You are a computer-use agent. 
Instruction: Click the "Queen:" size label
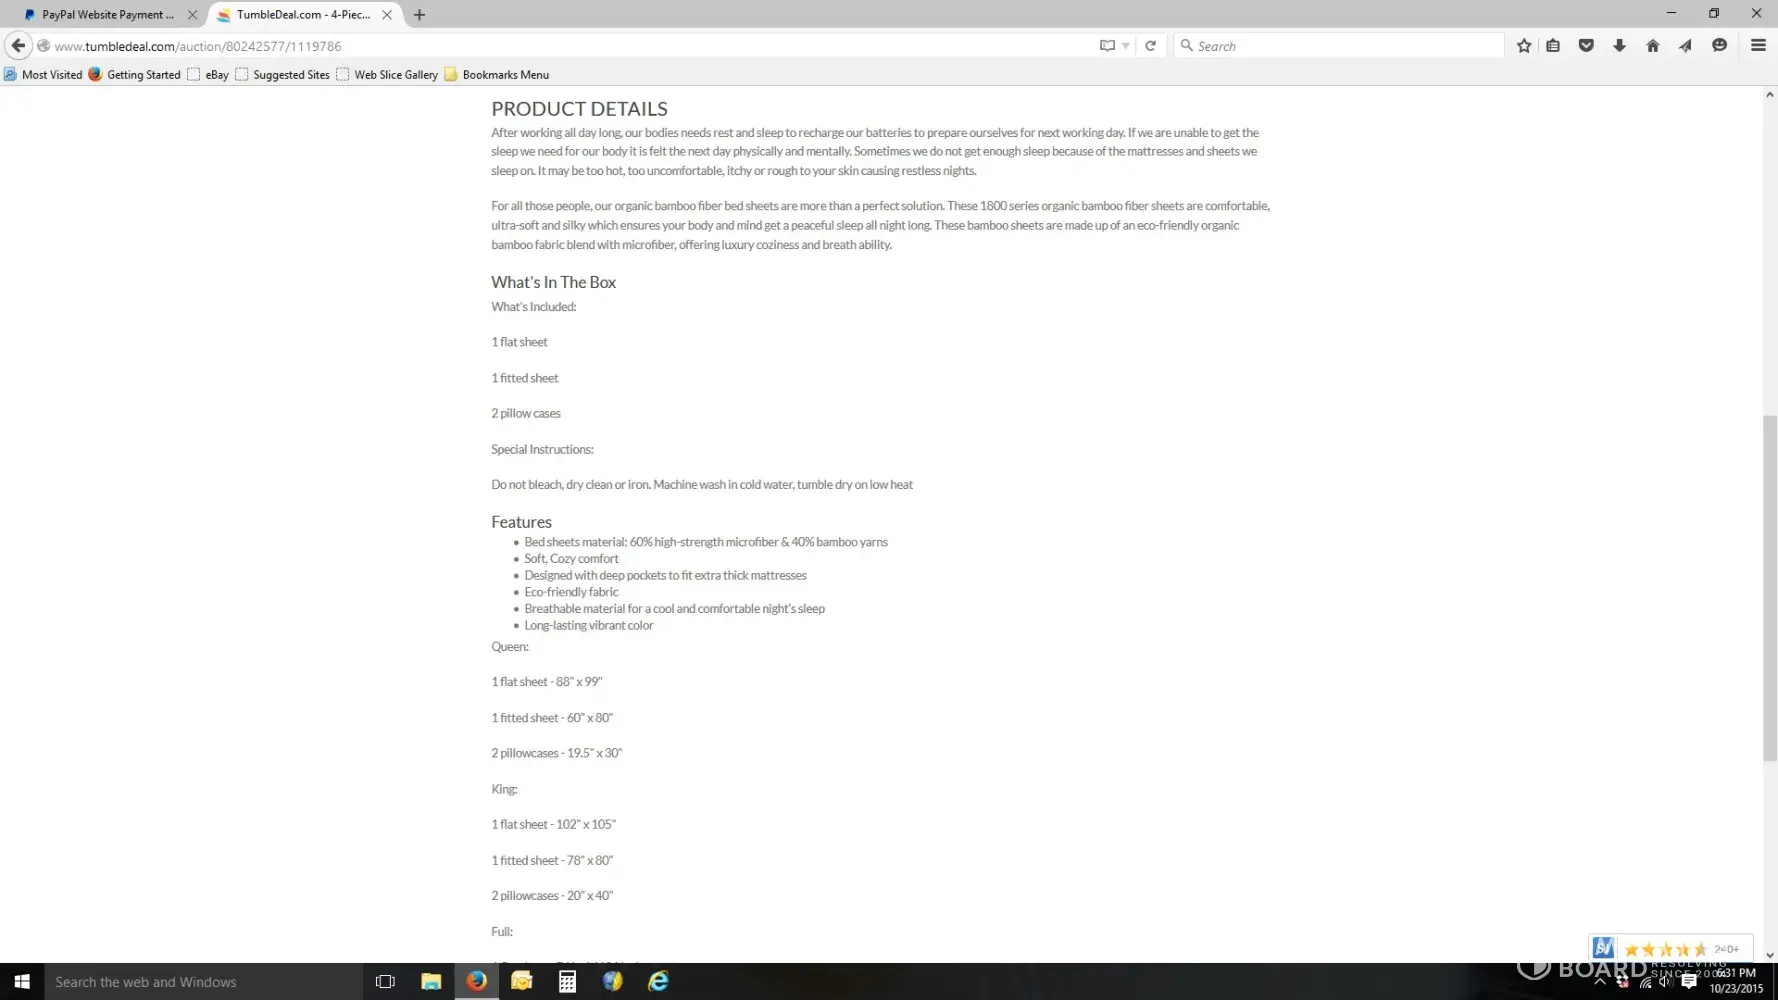tap(510, 647)
